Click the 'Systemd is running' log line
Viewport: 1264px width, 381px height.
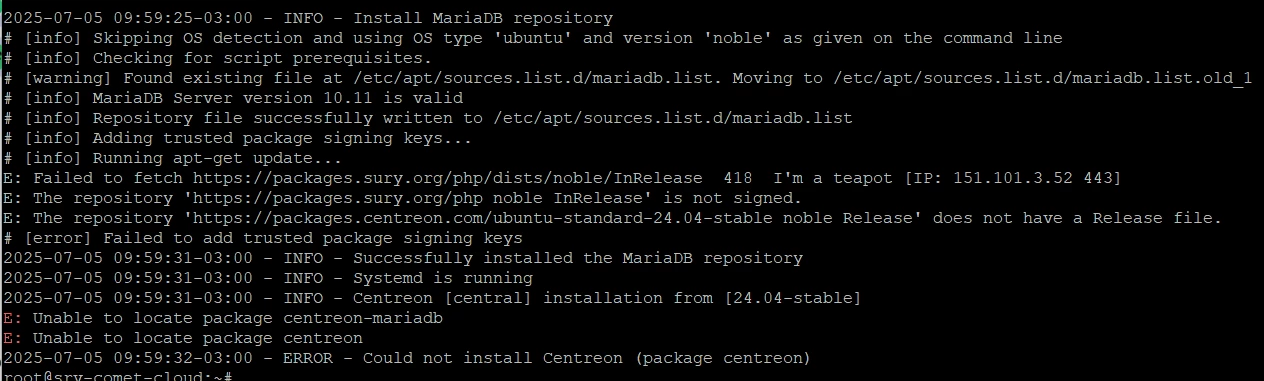(x=267, y=278)
